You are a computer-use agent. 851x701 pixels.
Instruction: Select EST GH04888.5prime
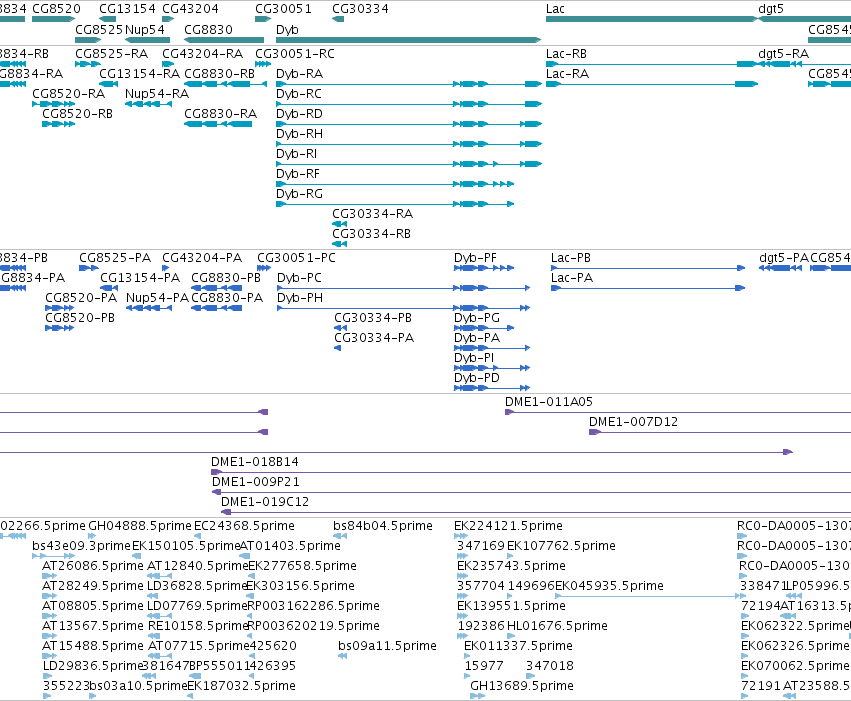point(140,526)
